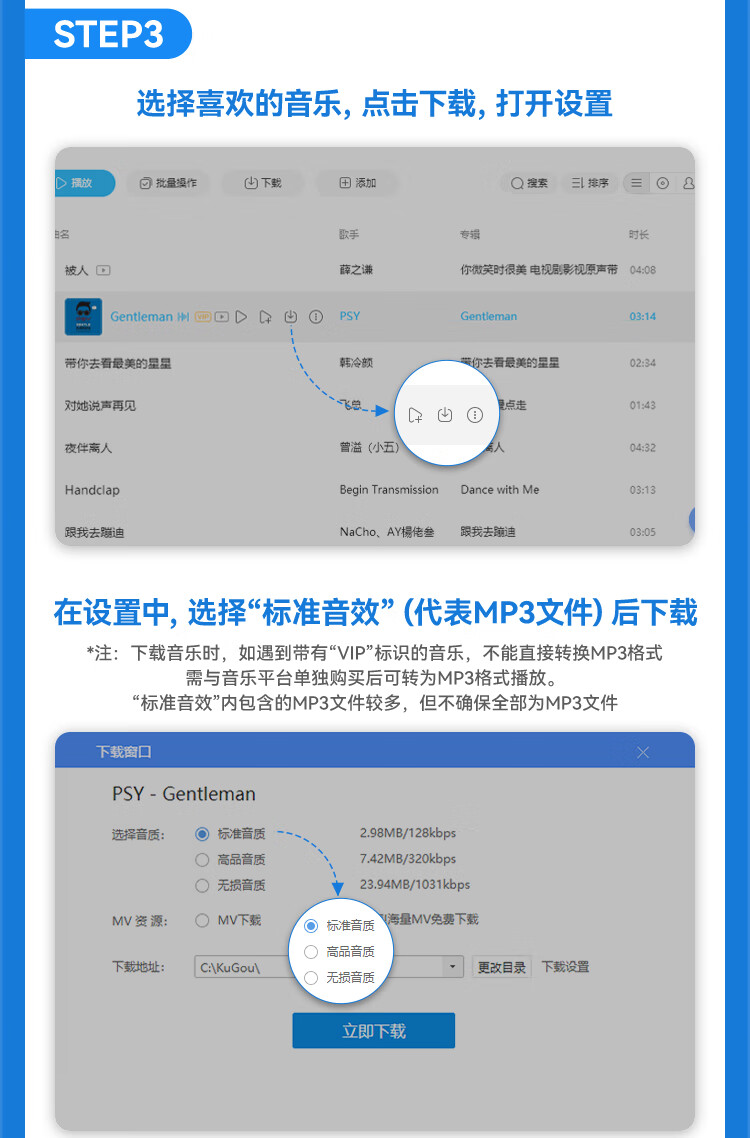The height and width of the screenshot is (1138, 750).
Task: Click the PSY - Gentleman dialog title
Action: (184, 794)
